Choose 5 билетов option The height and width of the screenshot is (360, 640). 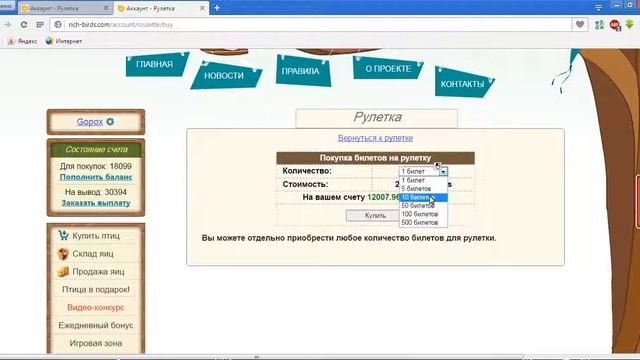[423, 189]
